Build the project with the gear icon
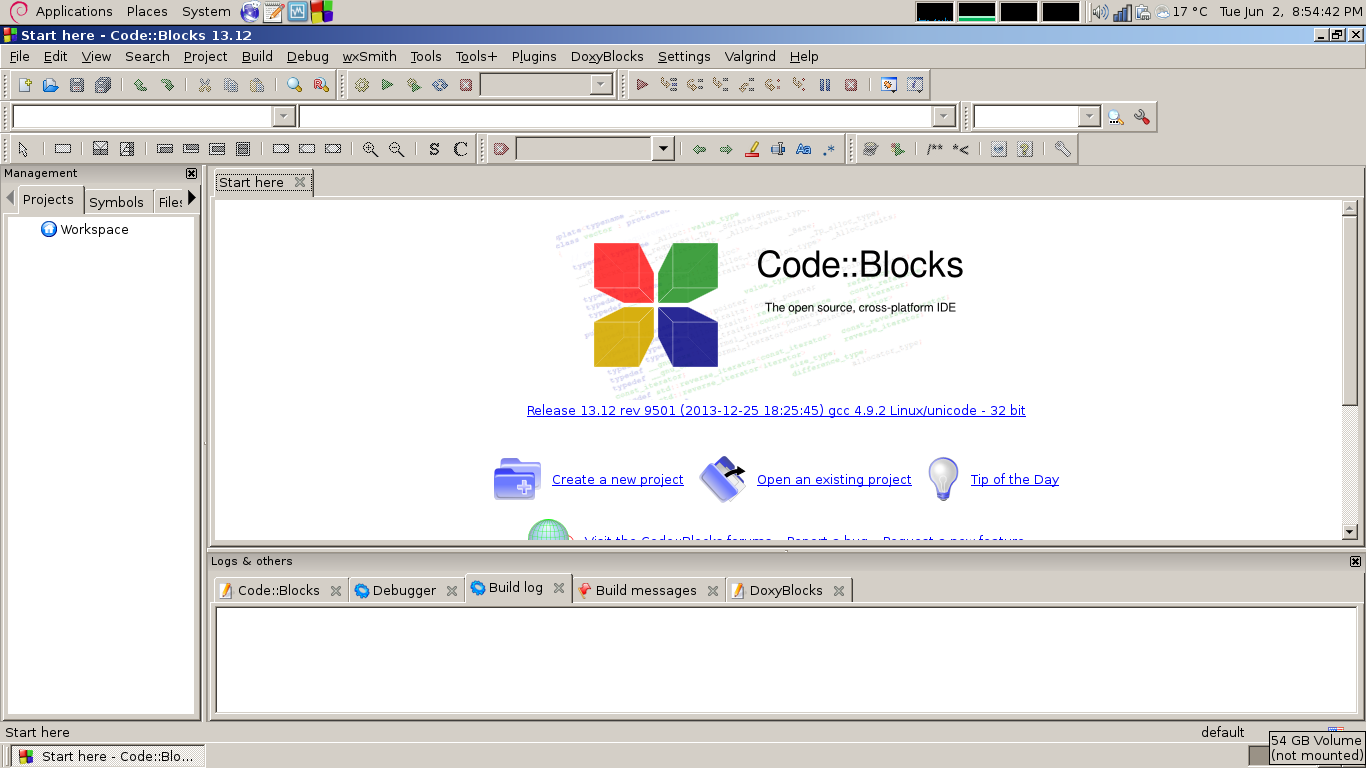 click(x=361, y=84)
